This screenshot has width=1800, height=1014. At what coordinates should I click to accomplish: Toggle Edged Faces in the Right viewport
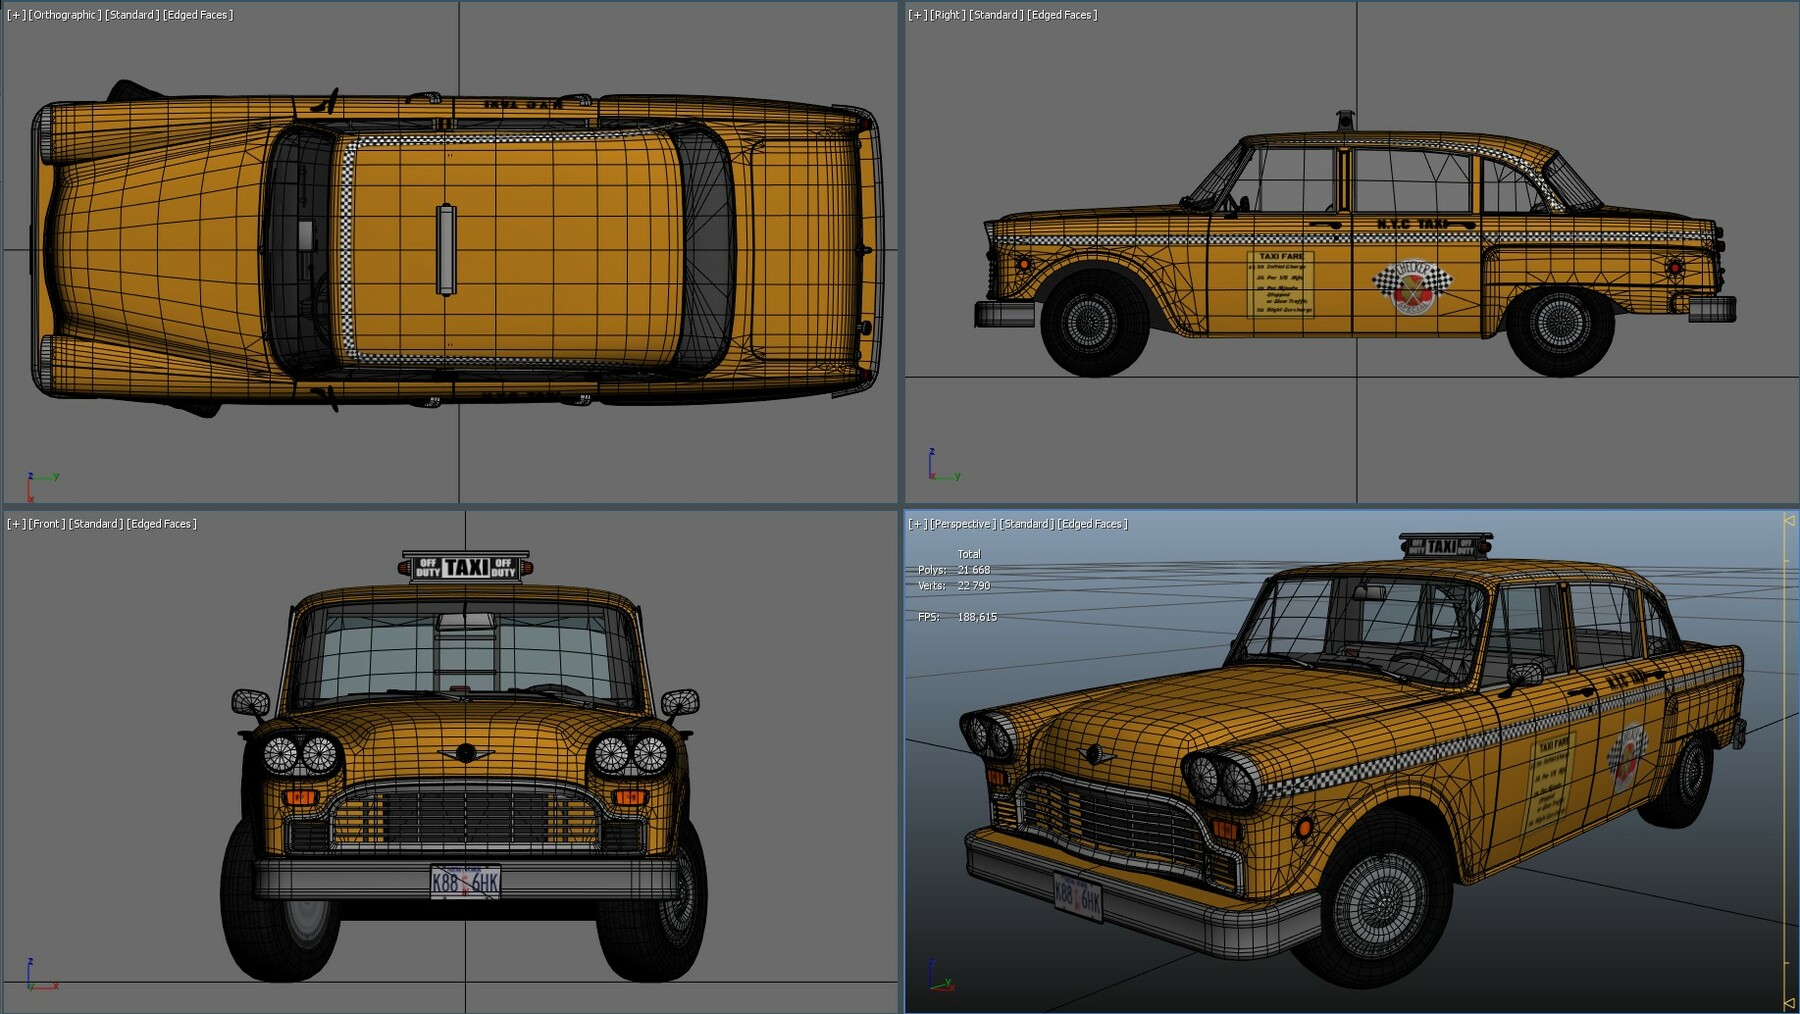tap(1065, 14)
